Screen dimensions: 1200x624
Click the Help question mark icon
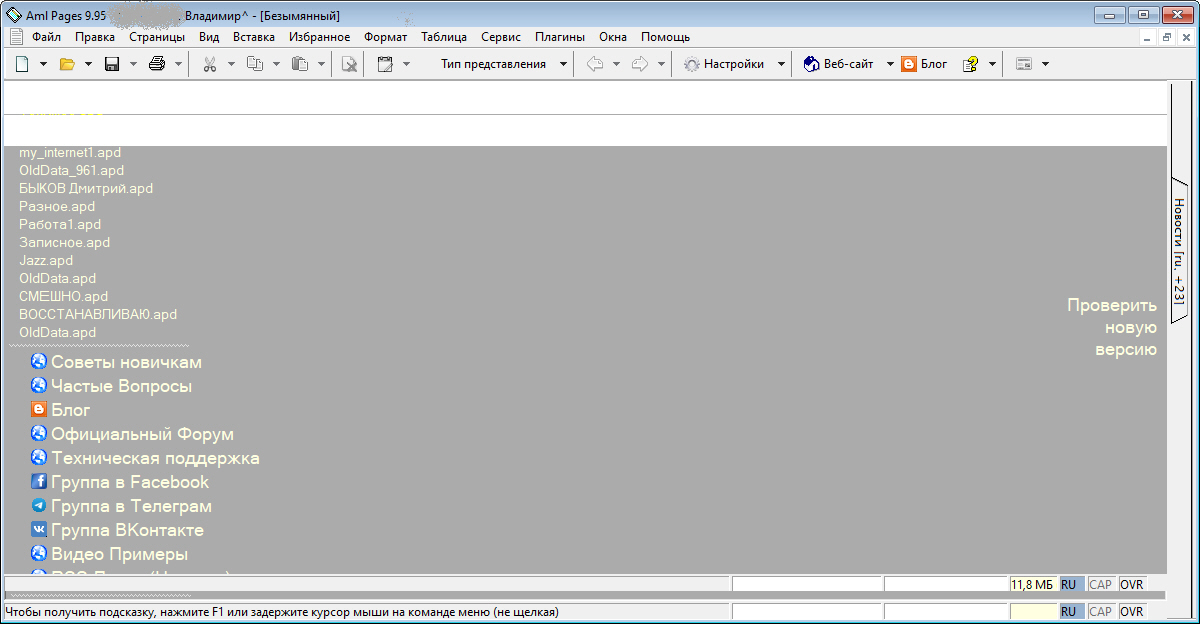pyautogui.click(x=970, y=64)
